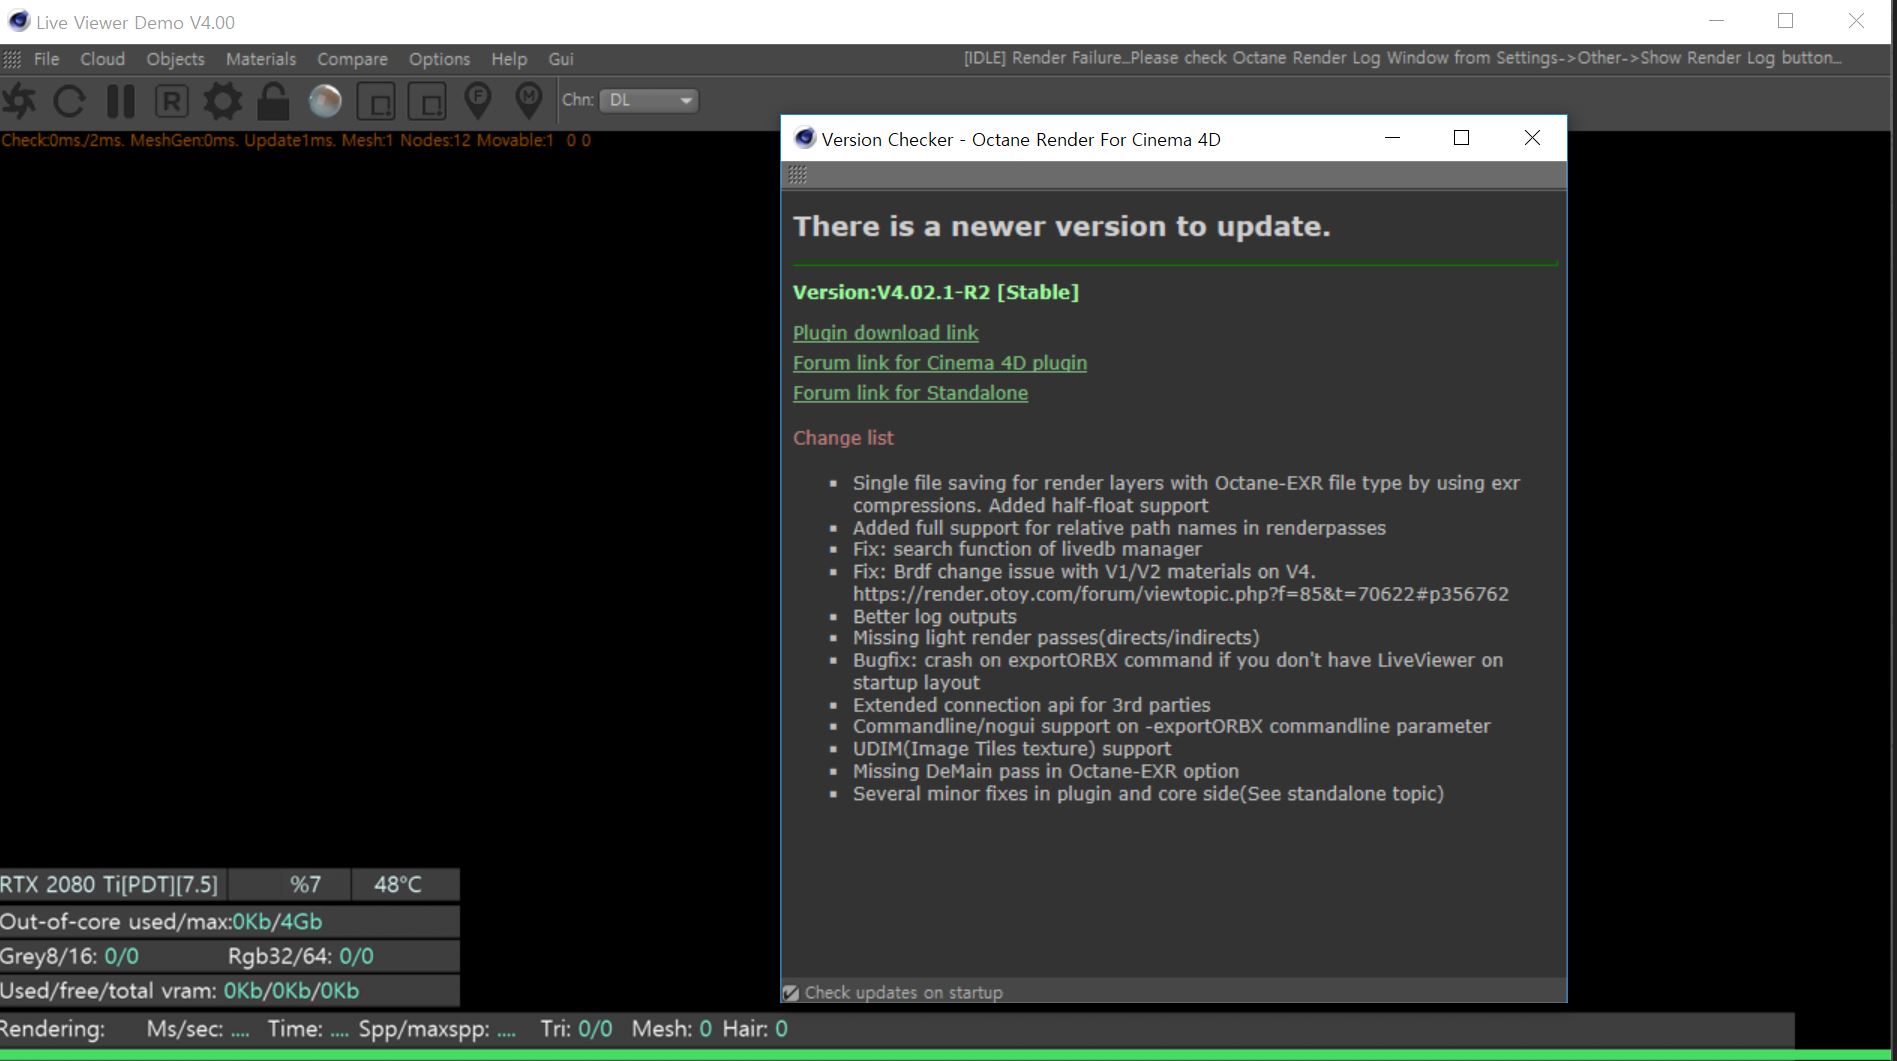Close the Version Checker dialog
1897x1061 pixels.
coord(1532,138)
